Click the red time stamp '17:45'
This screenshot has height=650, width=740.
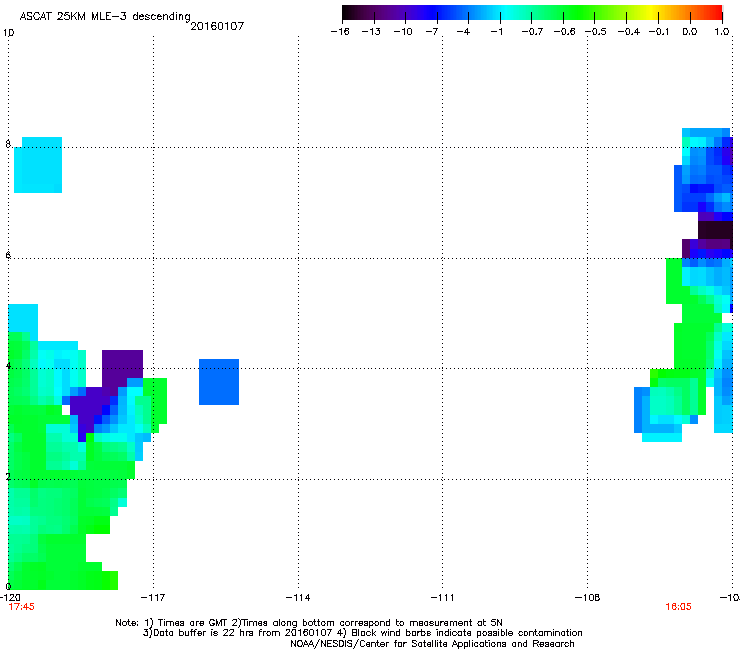21,607
